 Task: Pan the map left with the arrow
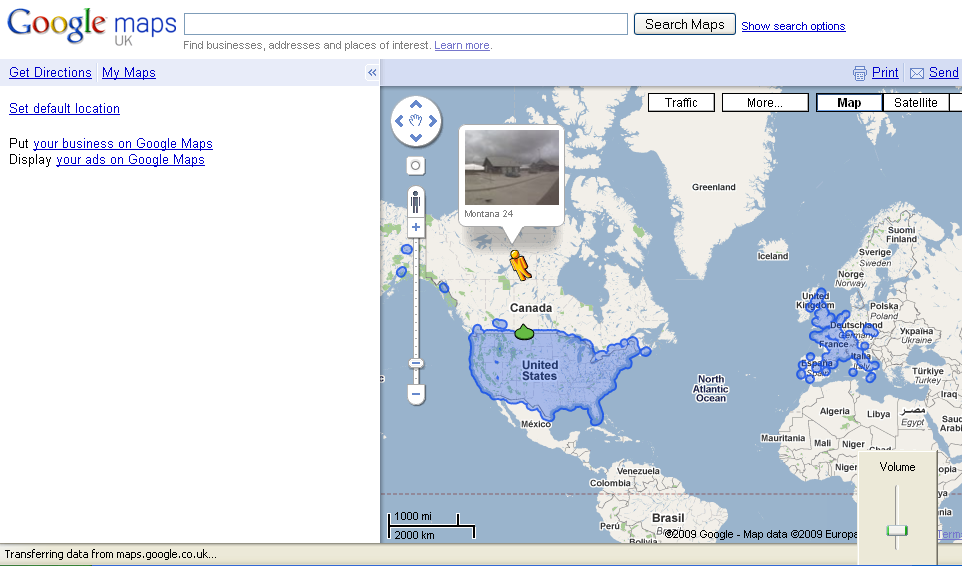(399, 121)
